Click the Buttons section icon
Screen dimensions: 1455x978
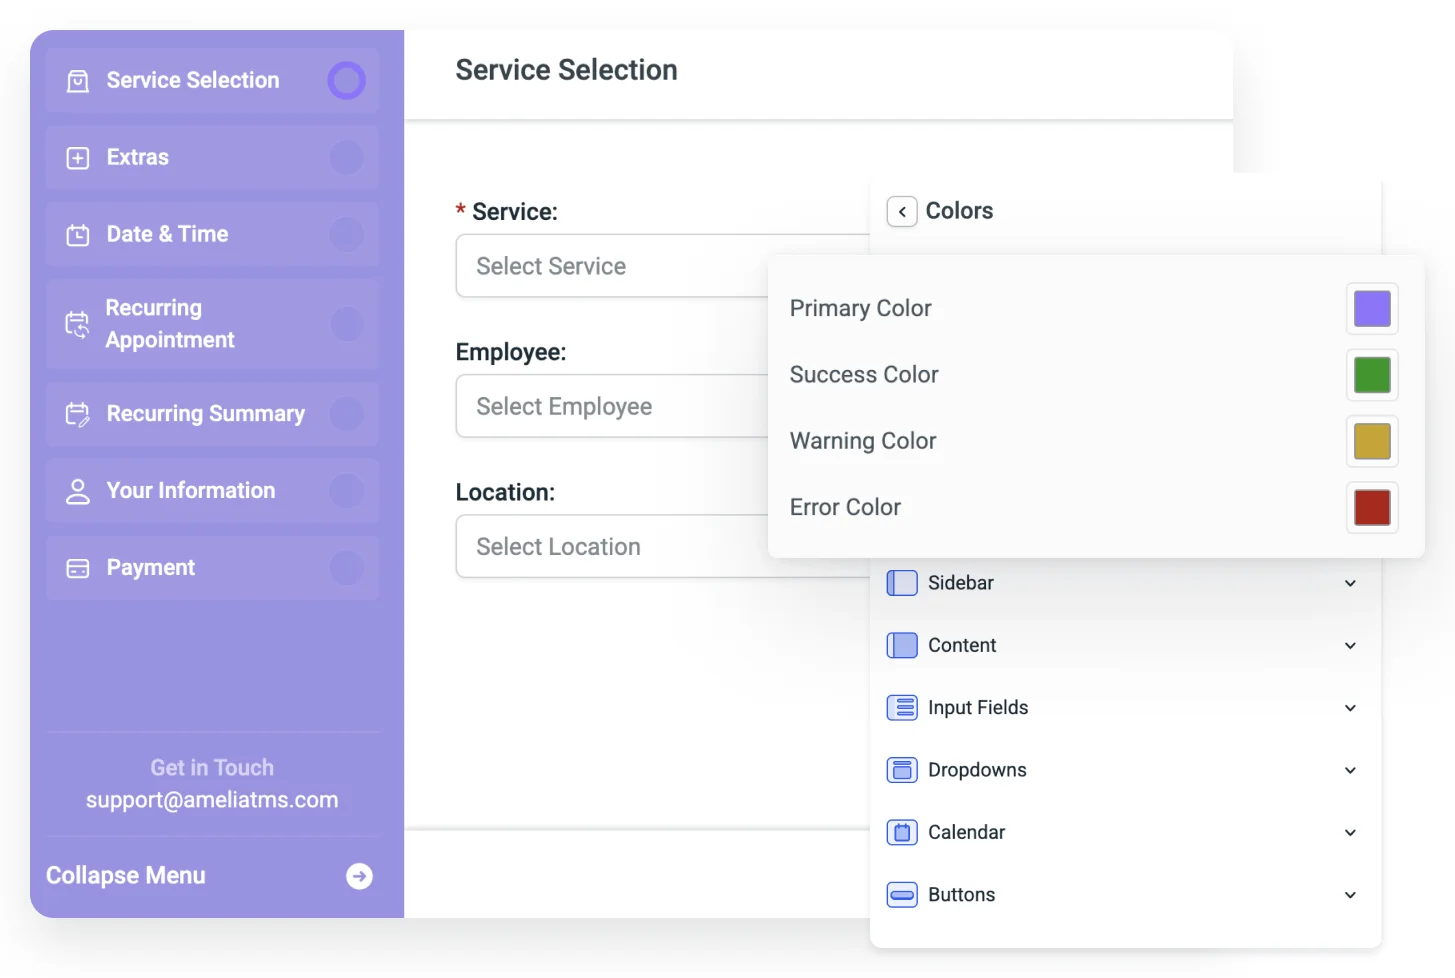[x=901, y=895]
